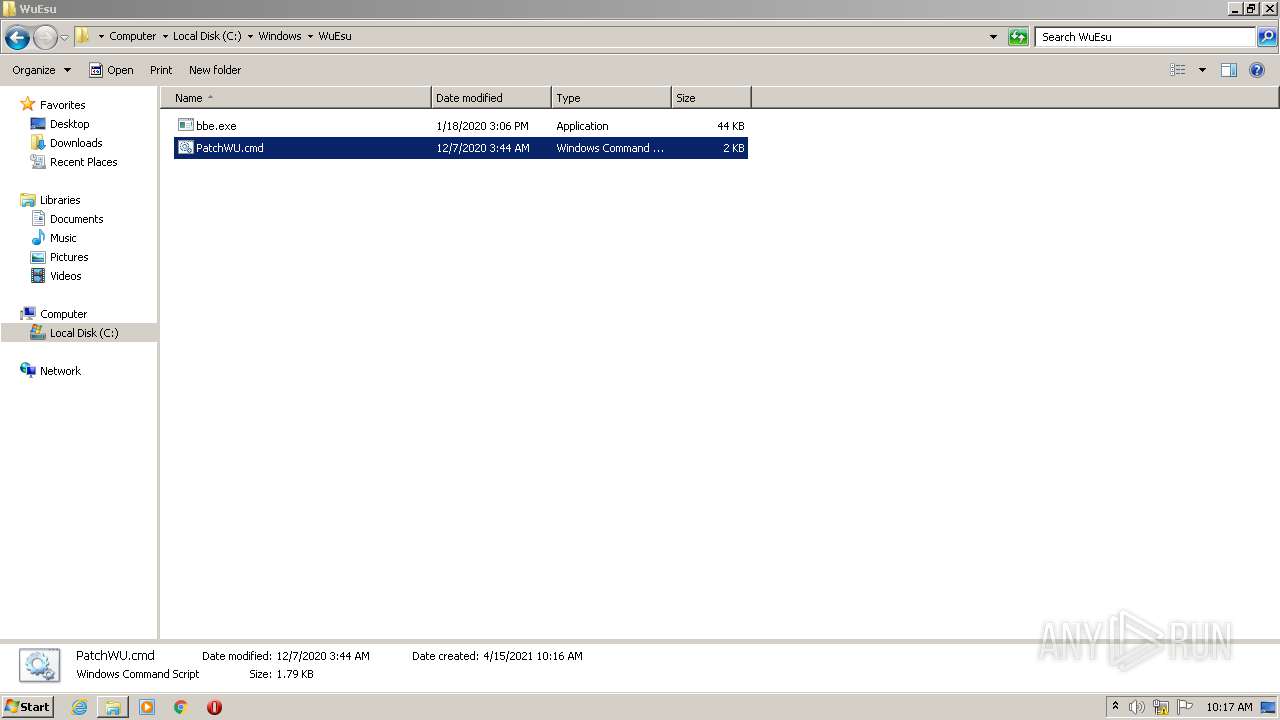Viewport: 1280px width, 720px height.
Task: Click the Network icon in navigation pane
Action: (x=28, y=370)
